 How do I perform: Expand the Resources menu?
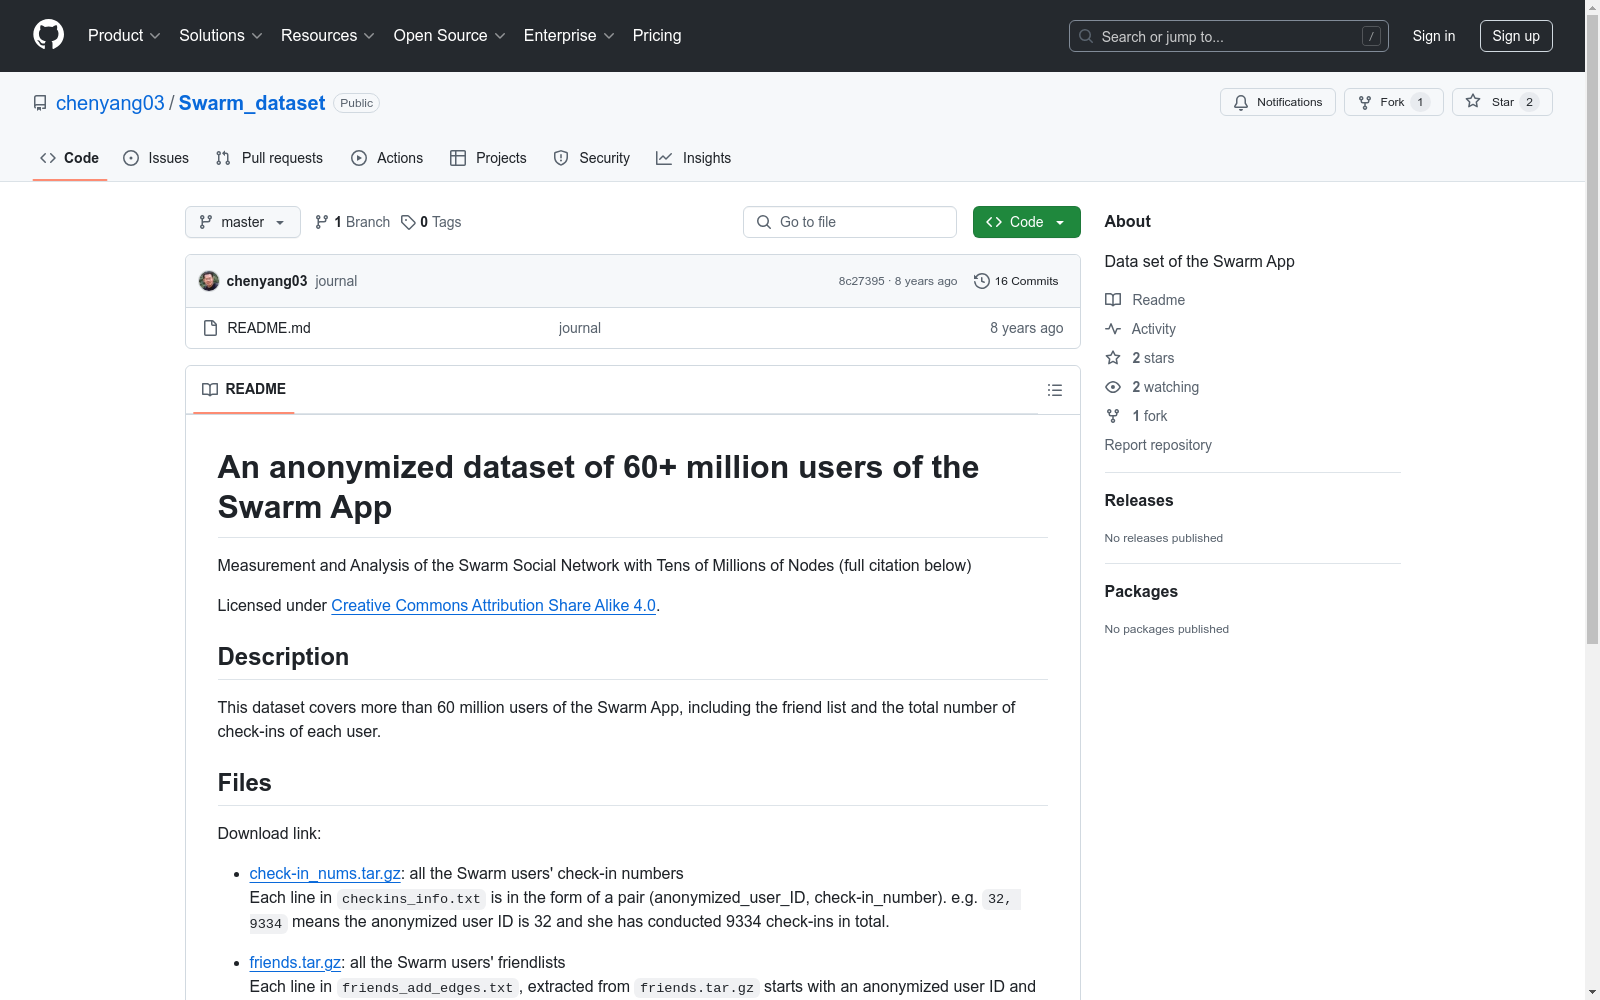click(x=328, y=35)
